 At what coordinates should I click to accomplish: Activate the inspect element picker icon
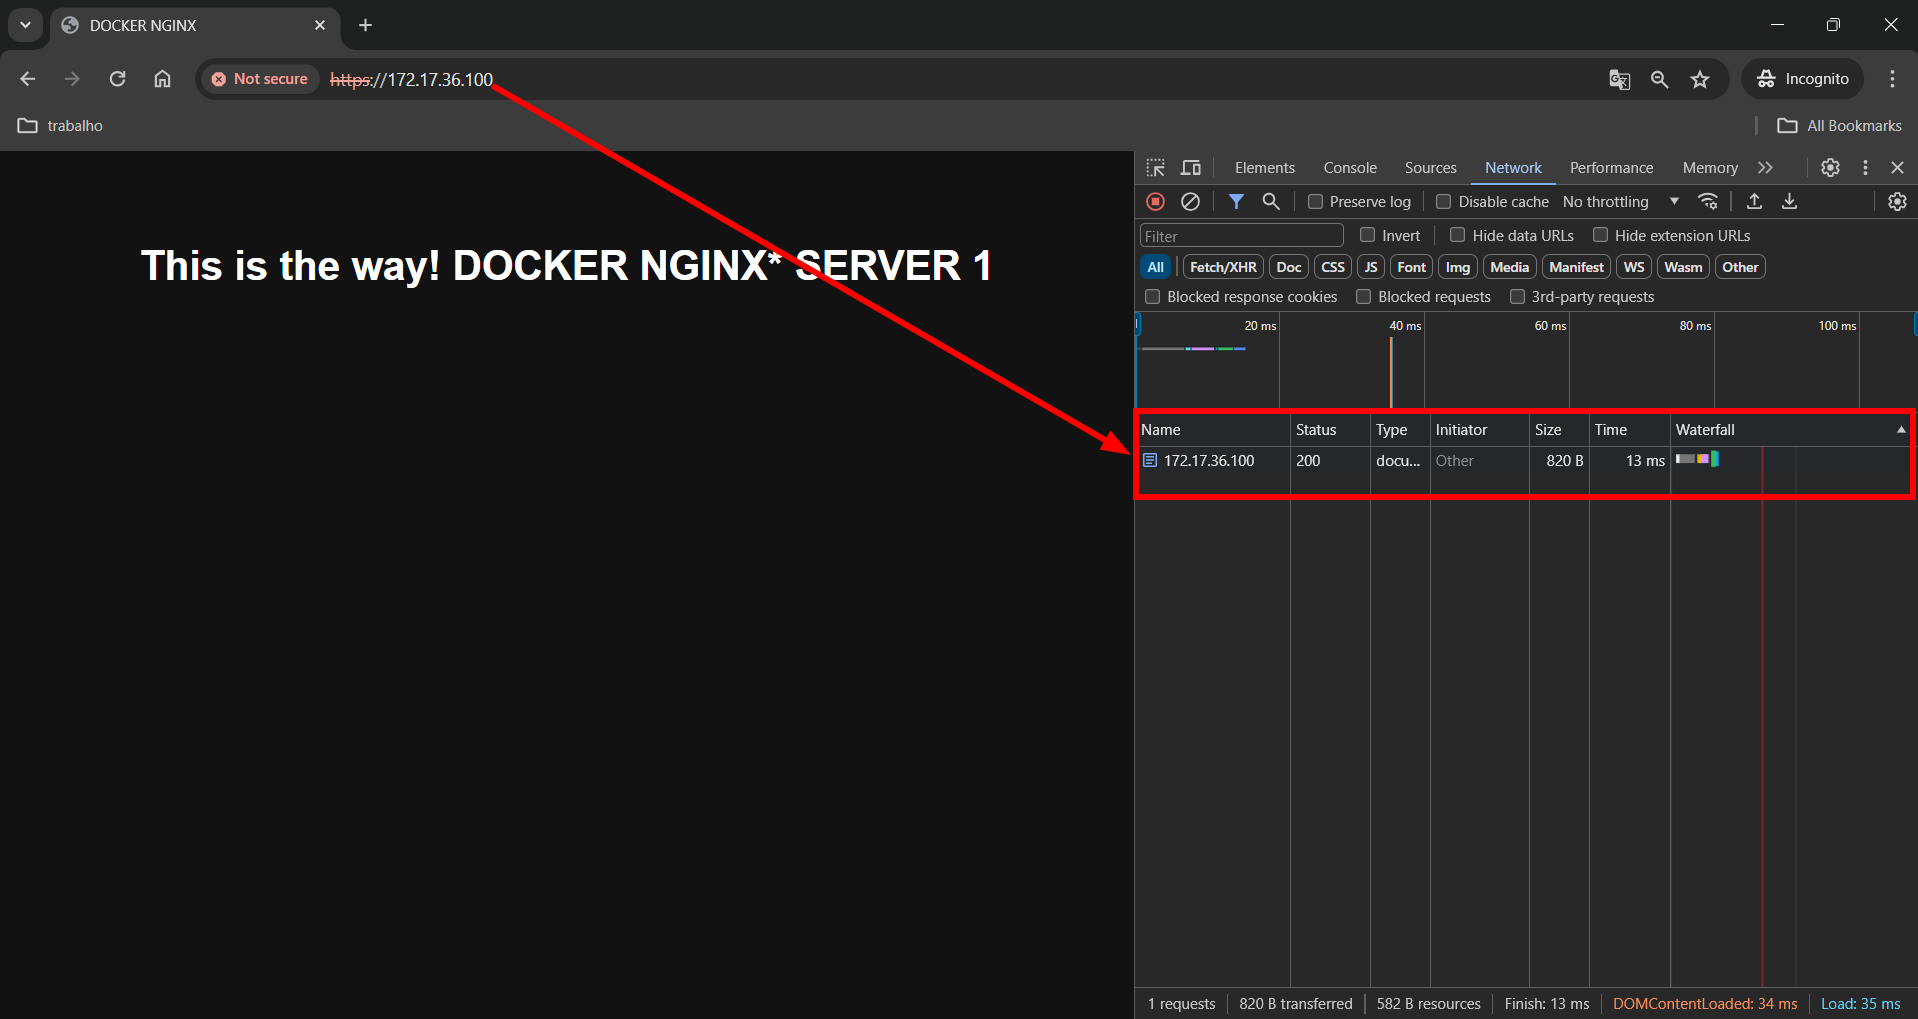tap(1156, 168)
